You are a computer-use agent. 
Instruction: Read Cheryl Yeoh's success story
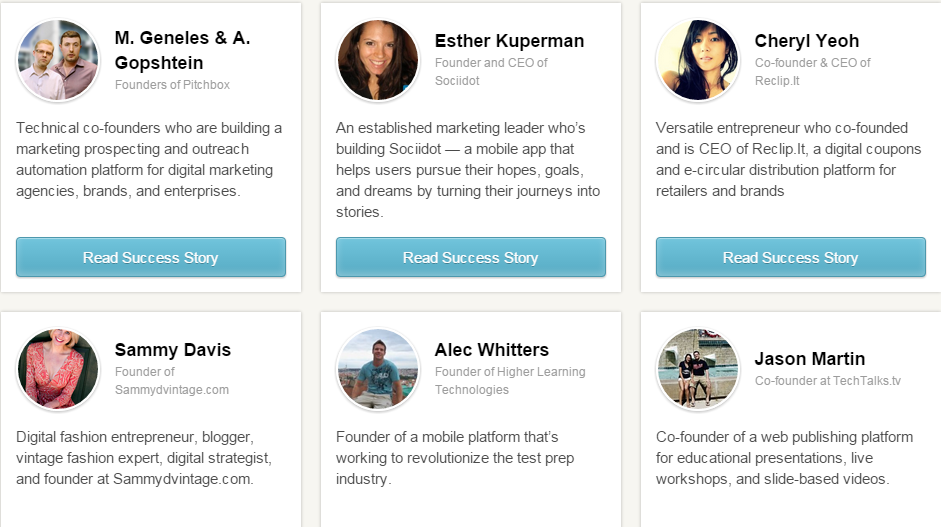(791, 257)
